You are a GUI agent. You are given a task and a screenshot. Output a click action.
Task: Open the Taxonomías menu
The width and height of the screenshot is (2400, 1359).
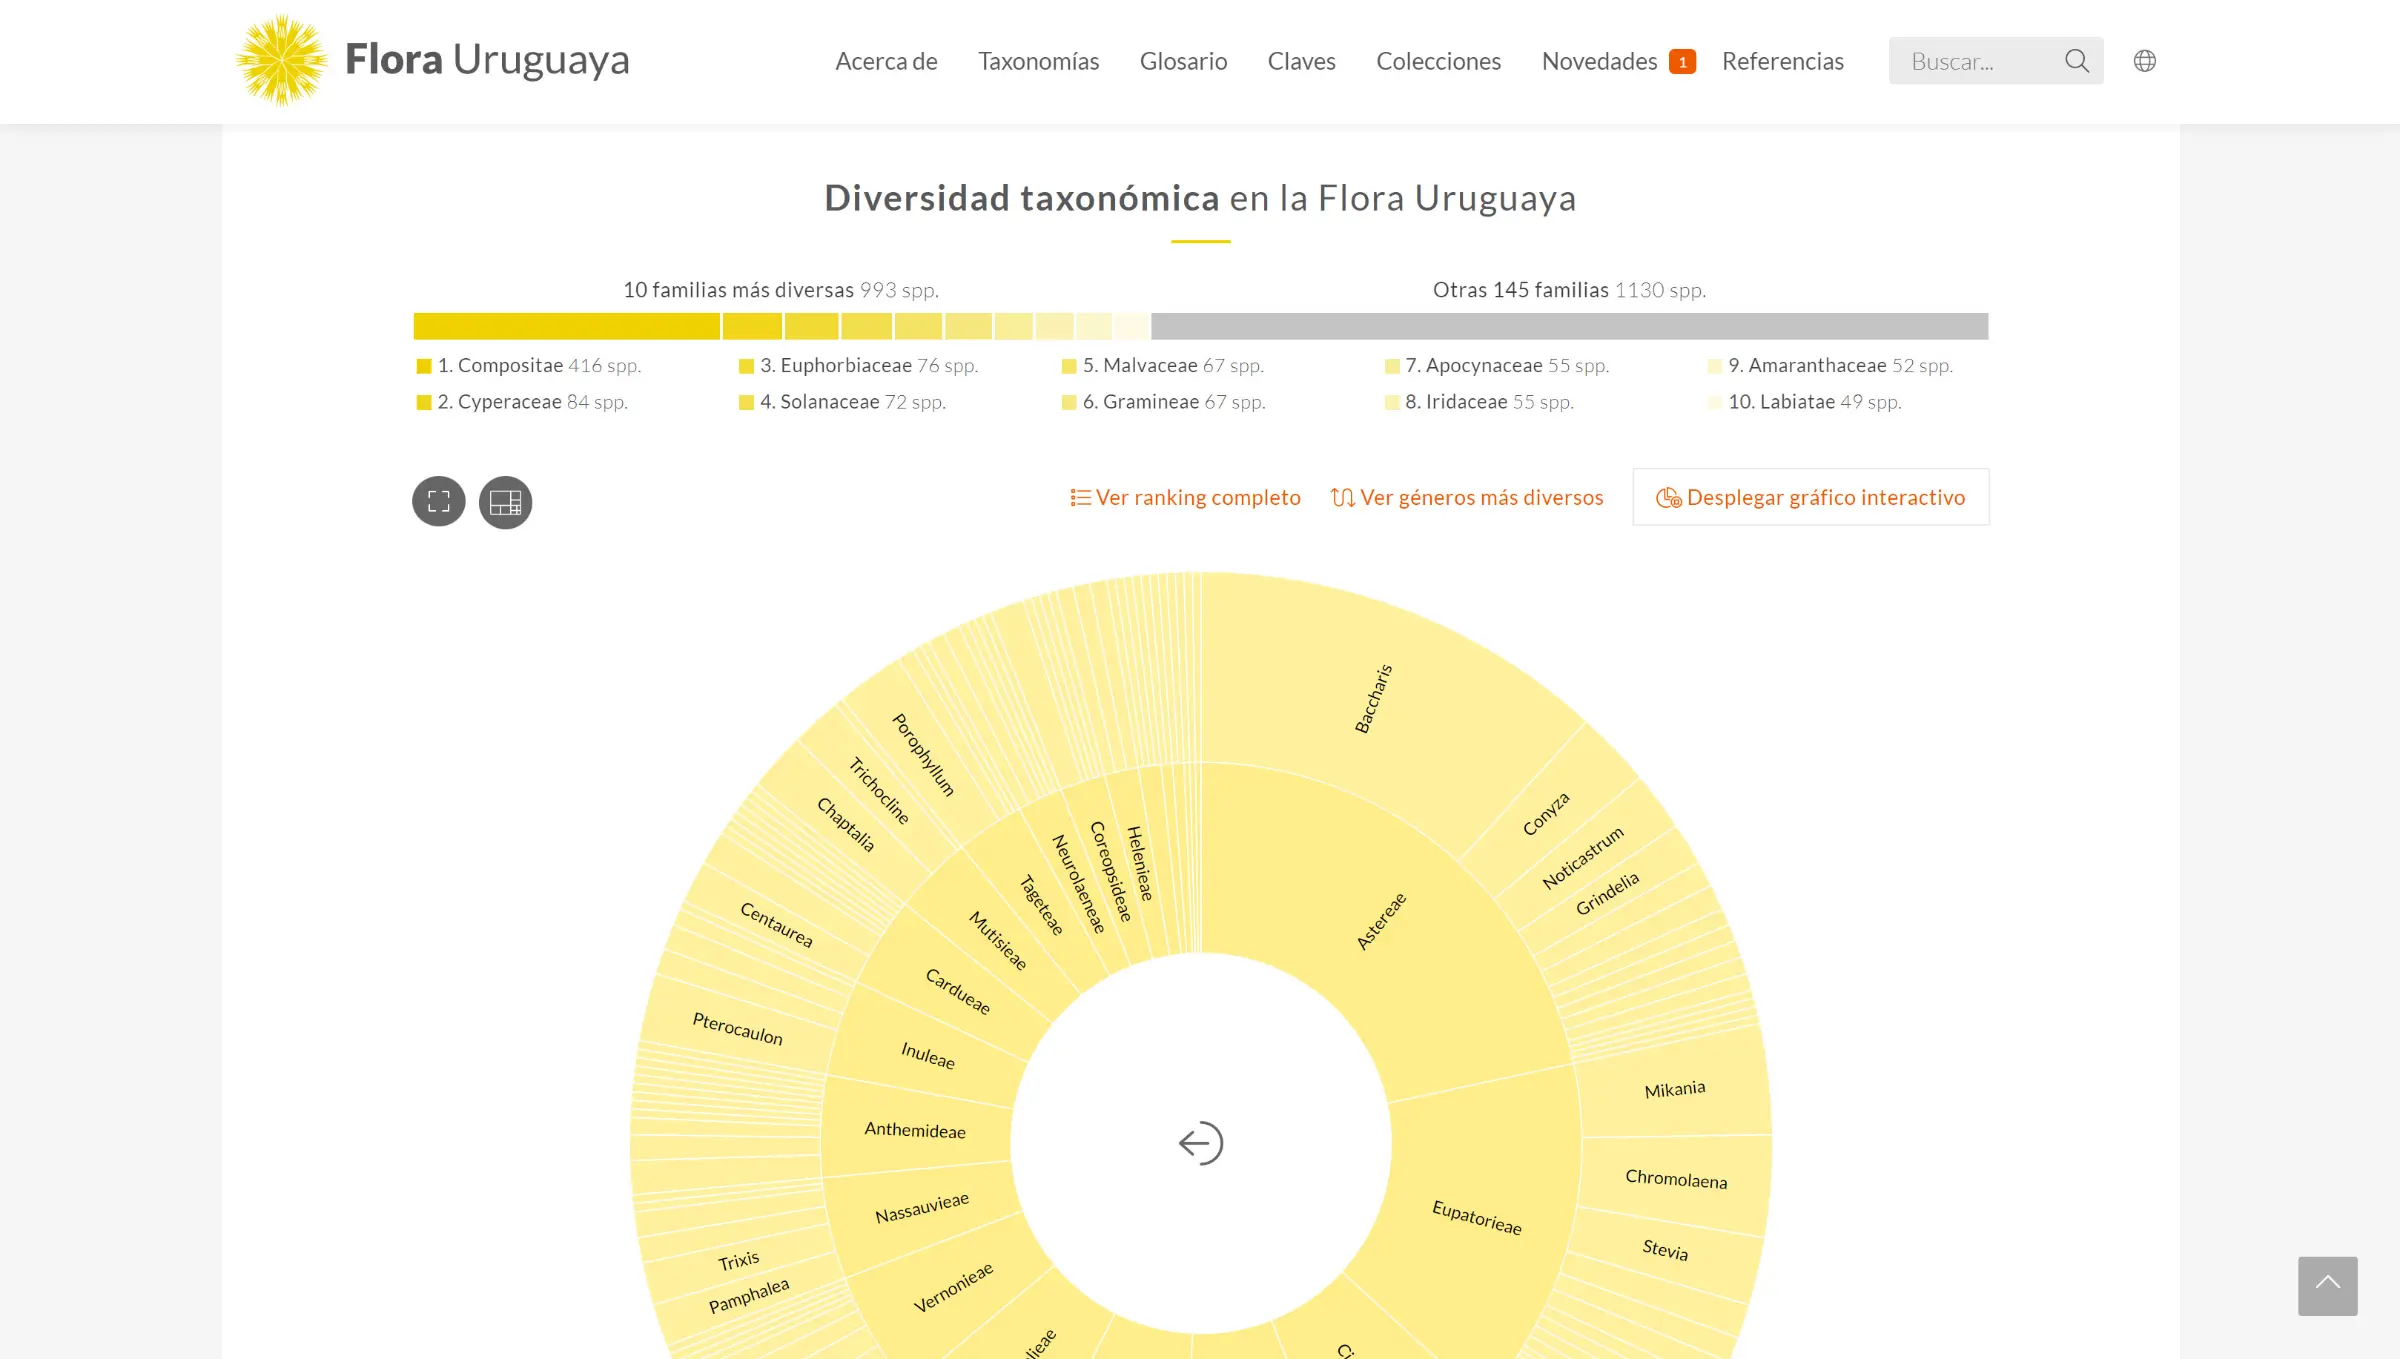[1038, 62]
